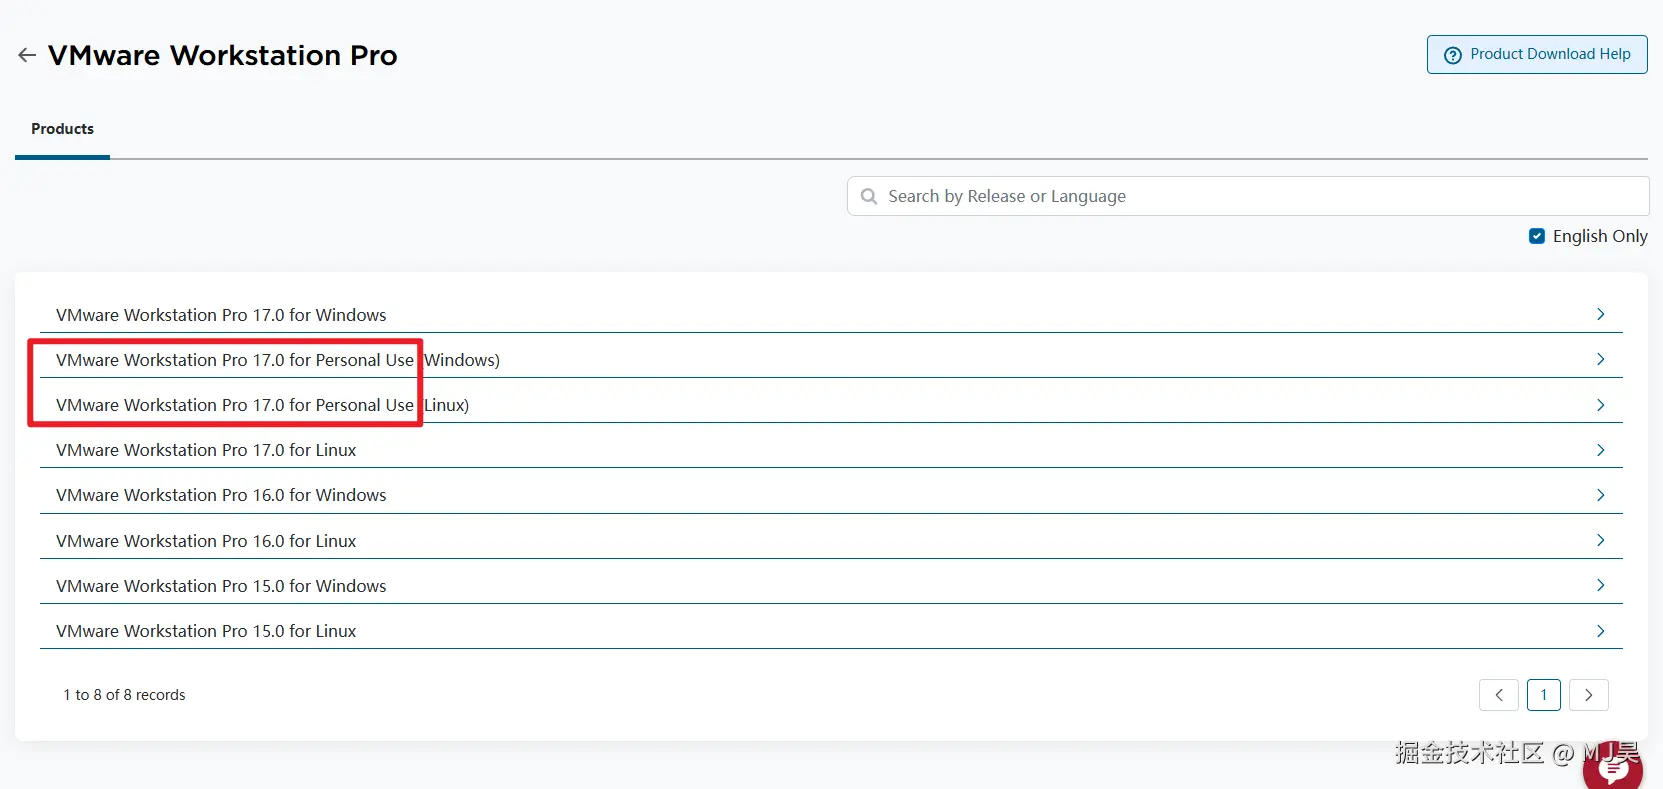Focus the Search by Release or Language field

pos(1248,196)
